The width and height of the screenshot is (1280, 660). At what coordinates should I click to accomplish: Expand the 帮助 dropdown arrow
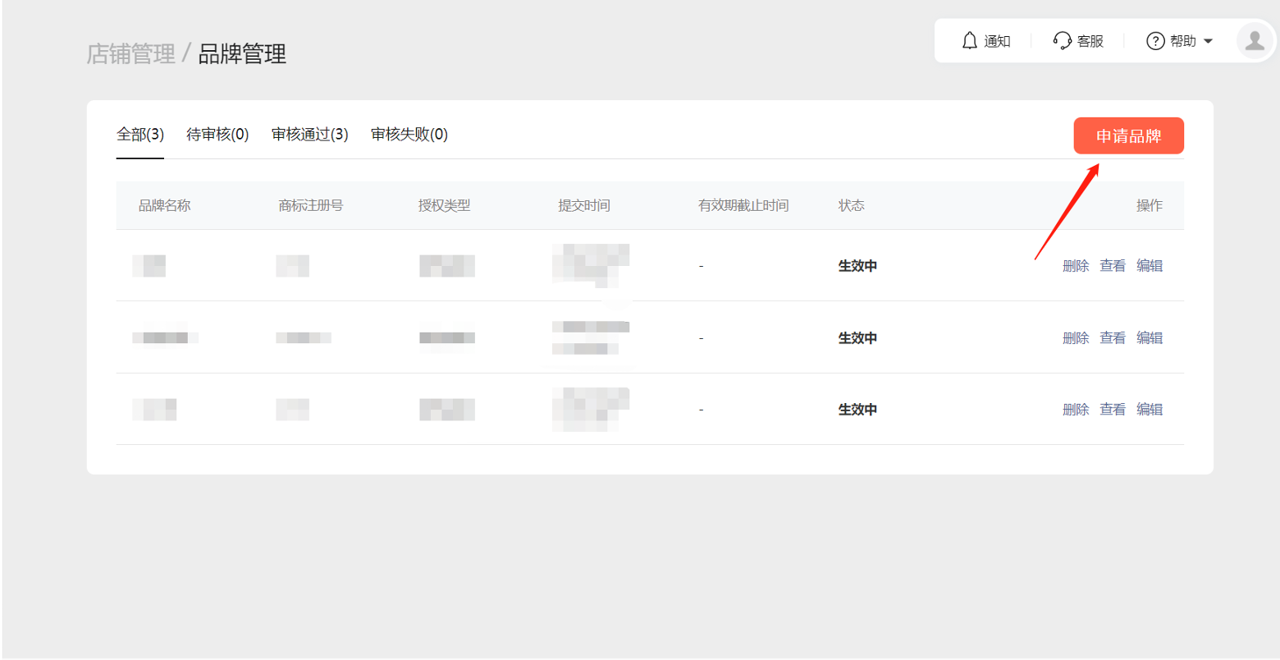pos(1208,42)
